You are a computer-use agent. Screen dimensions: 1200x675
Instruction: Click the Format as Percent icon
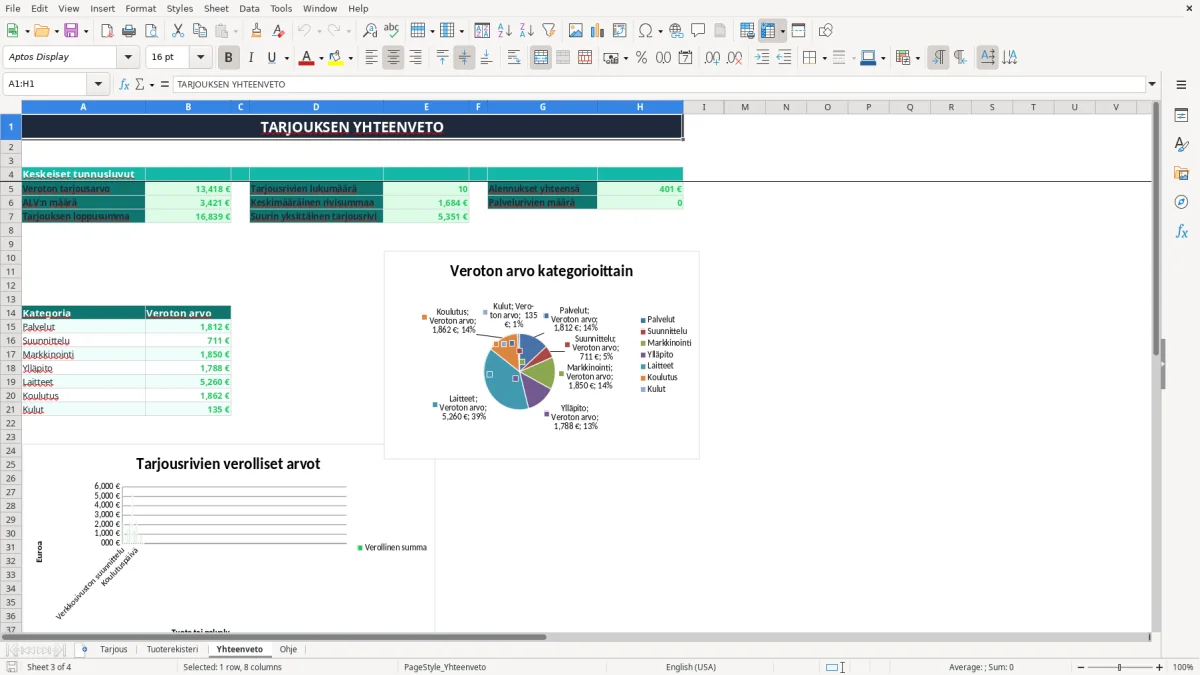tap(641, 58)
